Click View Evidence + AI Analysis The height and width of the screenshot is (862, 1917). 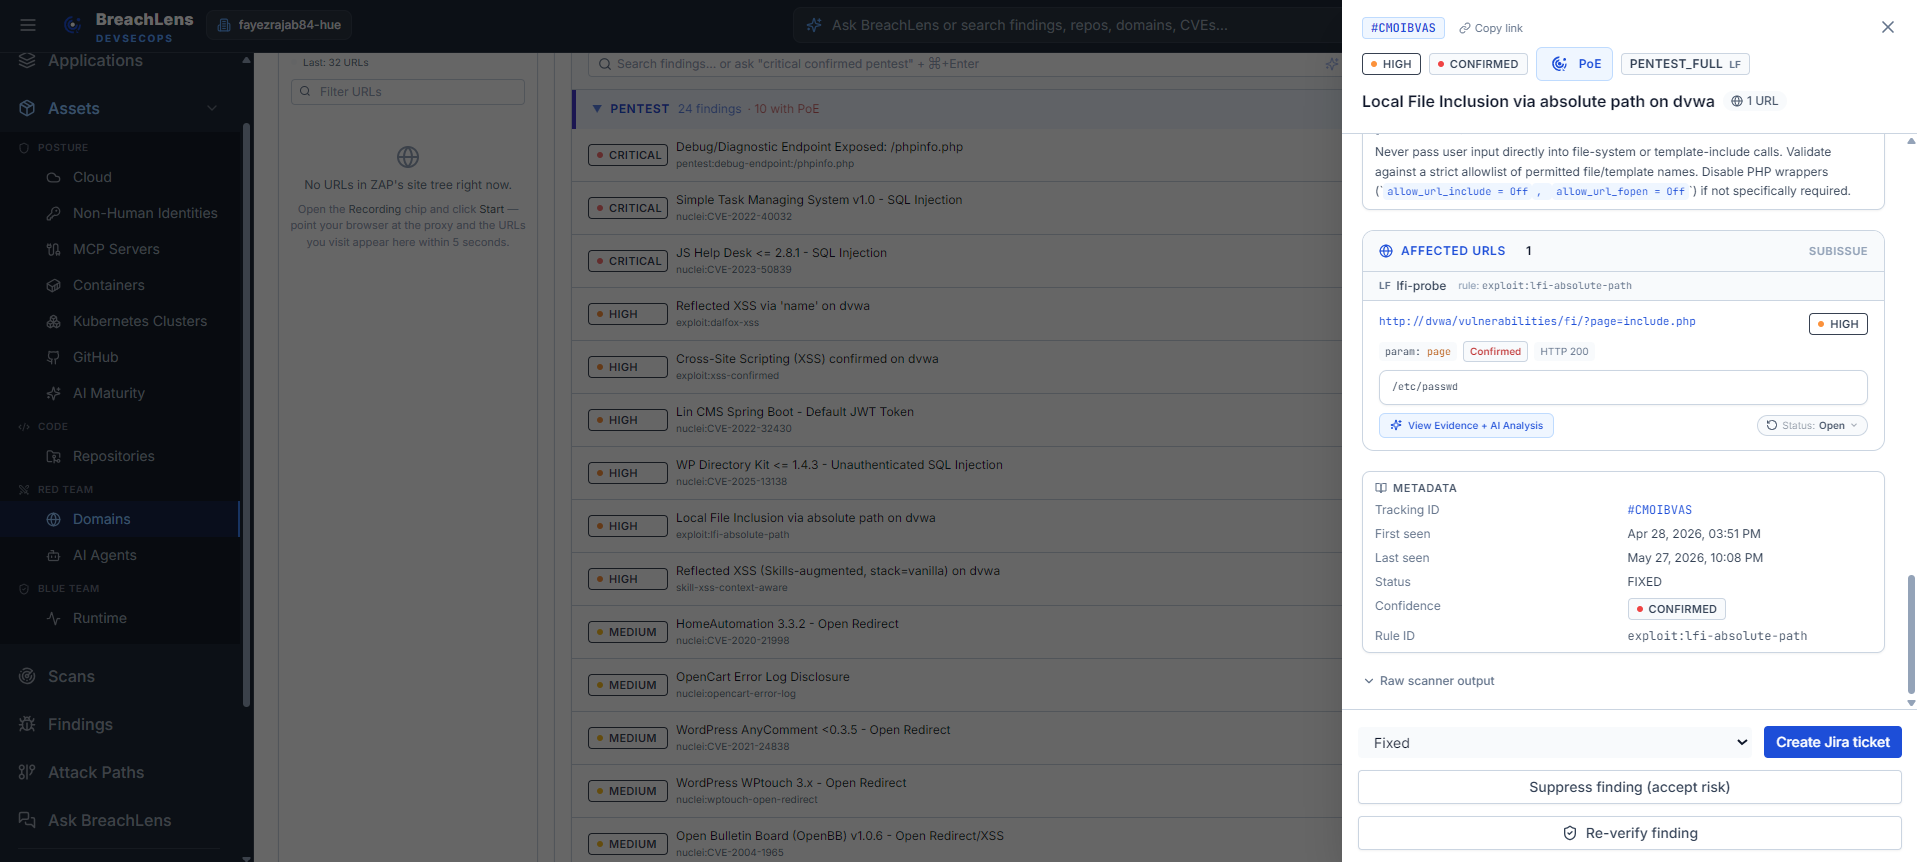(1466, 425)
